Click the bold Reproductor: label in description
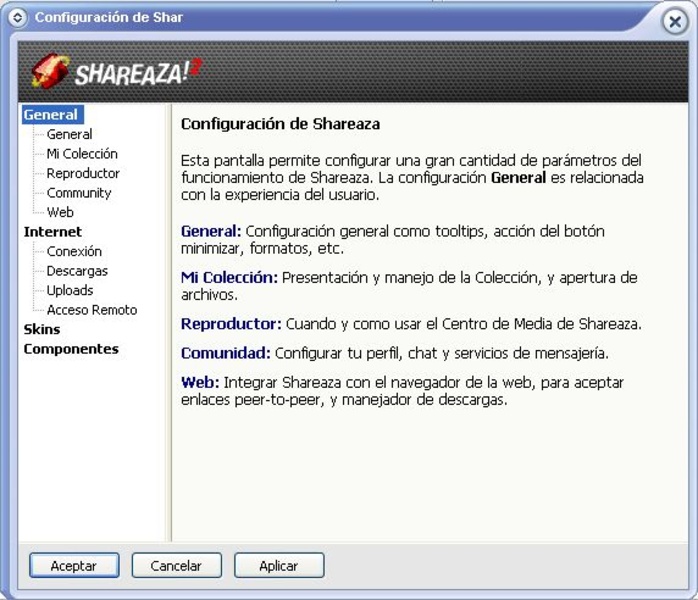Screen dimensions: 698x600 click(x=231, y=324)
